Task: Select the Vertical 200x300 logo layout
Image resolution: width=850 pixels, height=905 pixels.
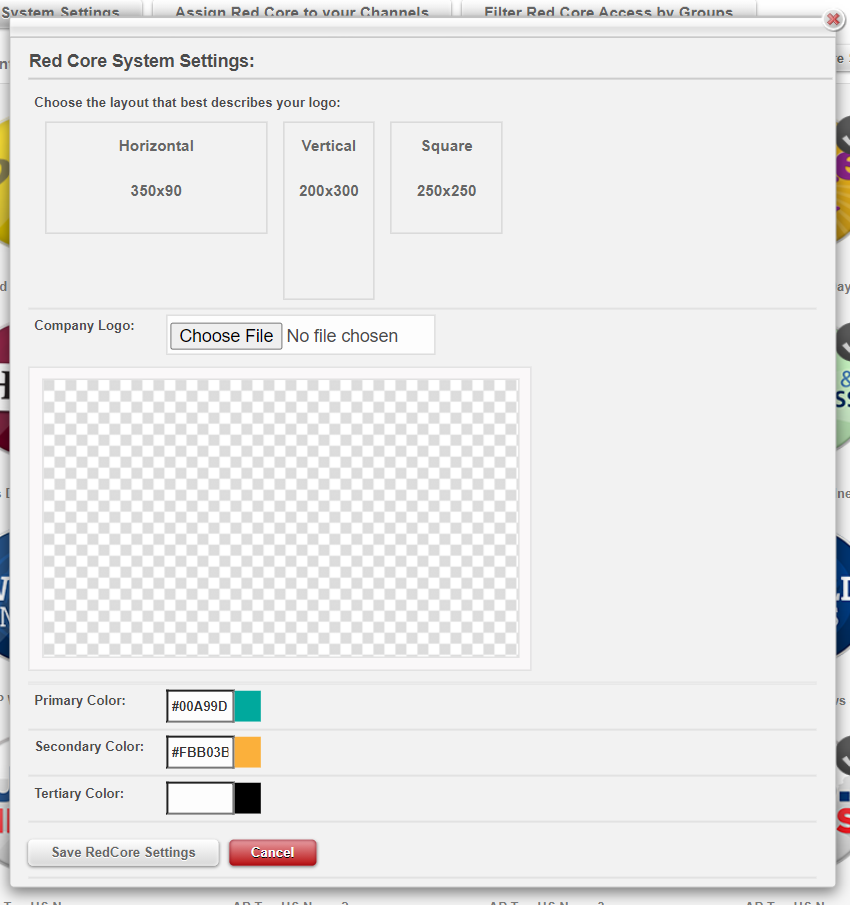Action: pyautogui.click(x=329, y=211)
